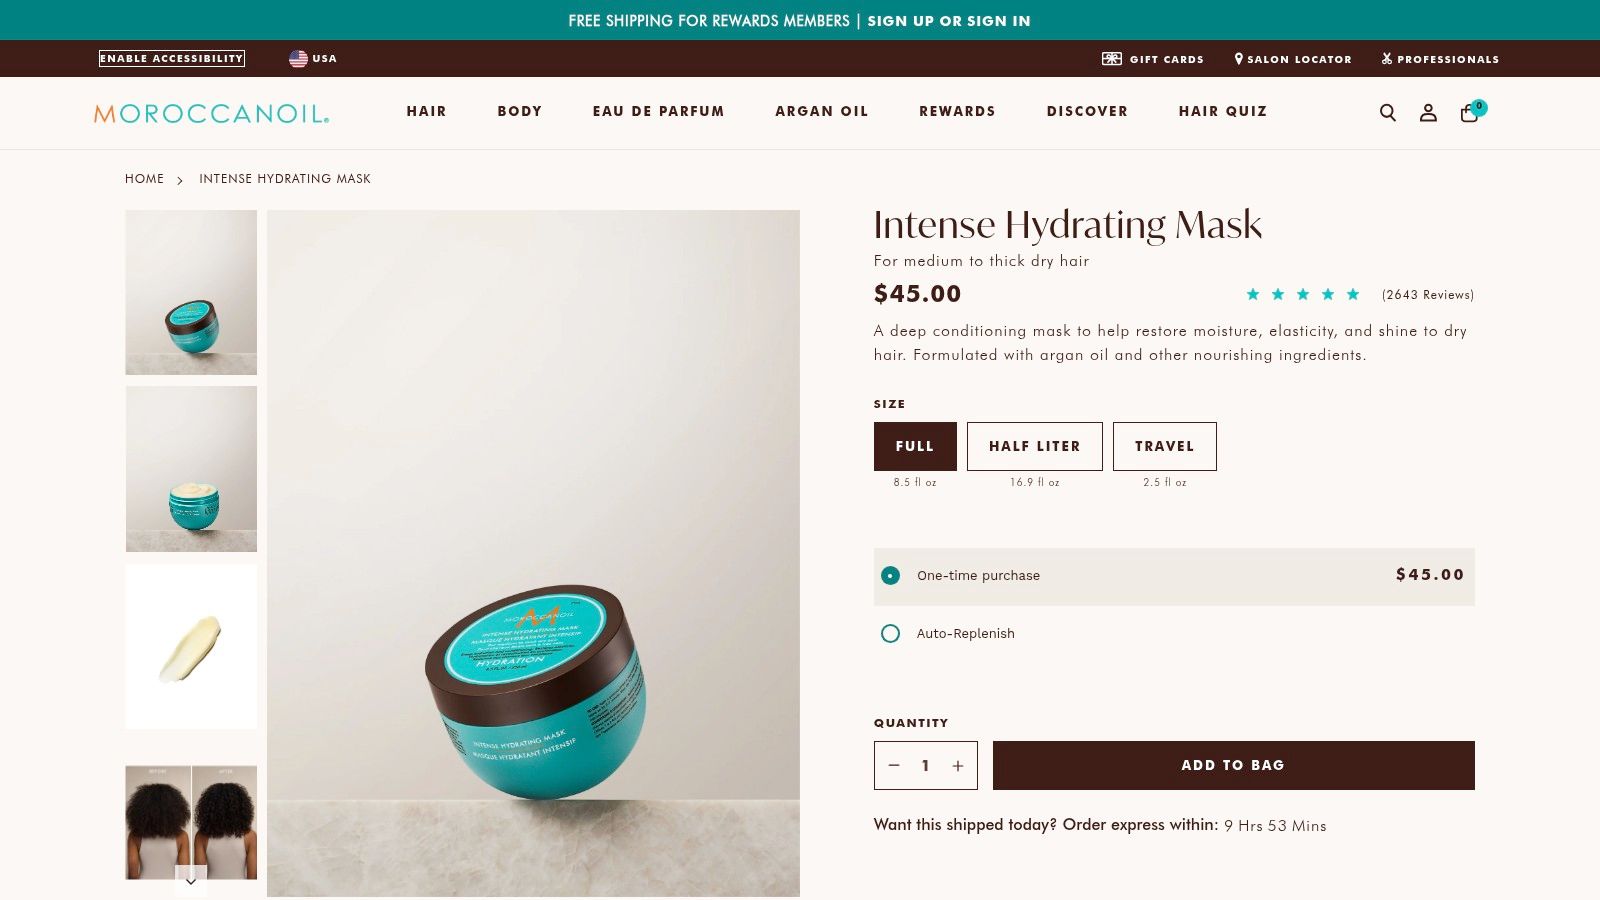Open the Argan Oil menu
This screenshot has height=900, width=1600.
(x=822, y=112)
